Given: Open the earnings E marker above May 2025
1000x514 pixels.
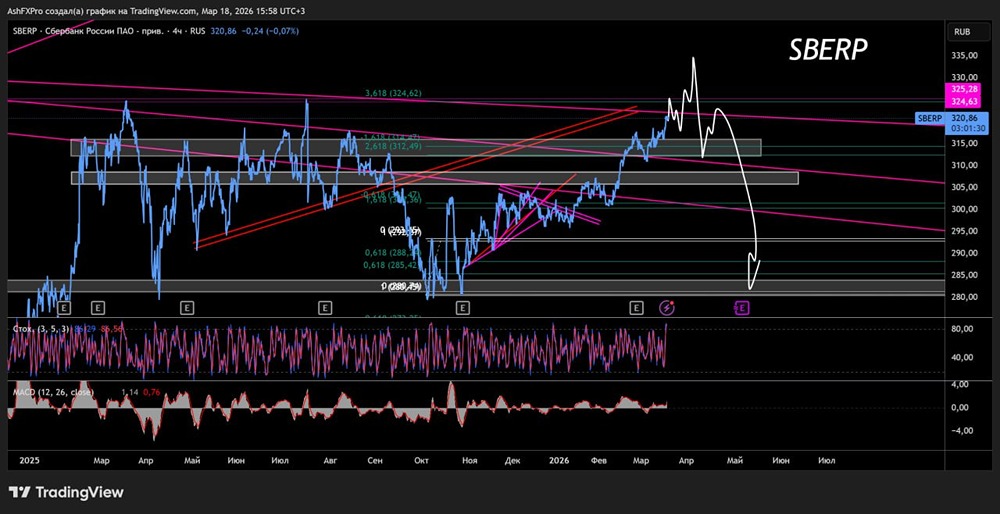Looking at the screenshot, I should (186, 308).
